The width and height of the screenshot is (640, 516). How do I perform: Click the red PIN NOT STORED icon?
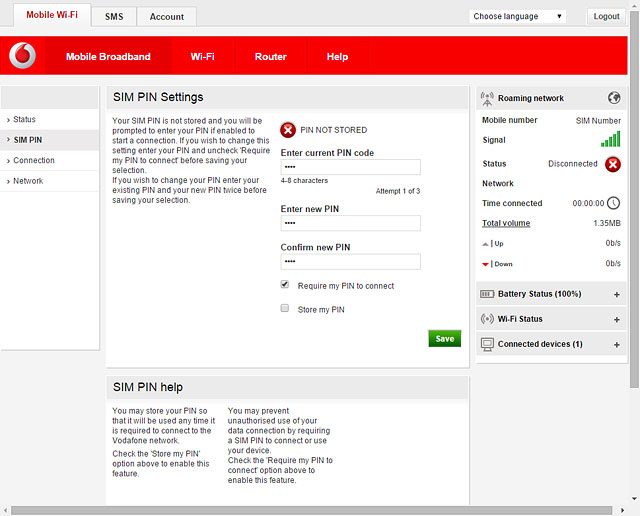tap(288, 130)
